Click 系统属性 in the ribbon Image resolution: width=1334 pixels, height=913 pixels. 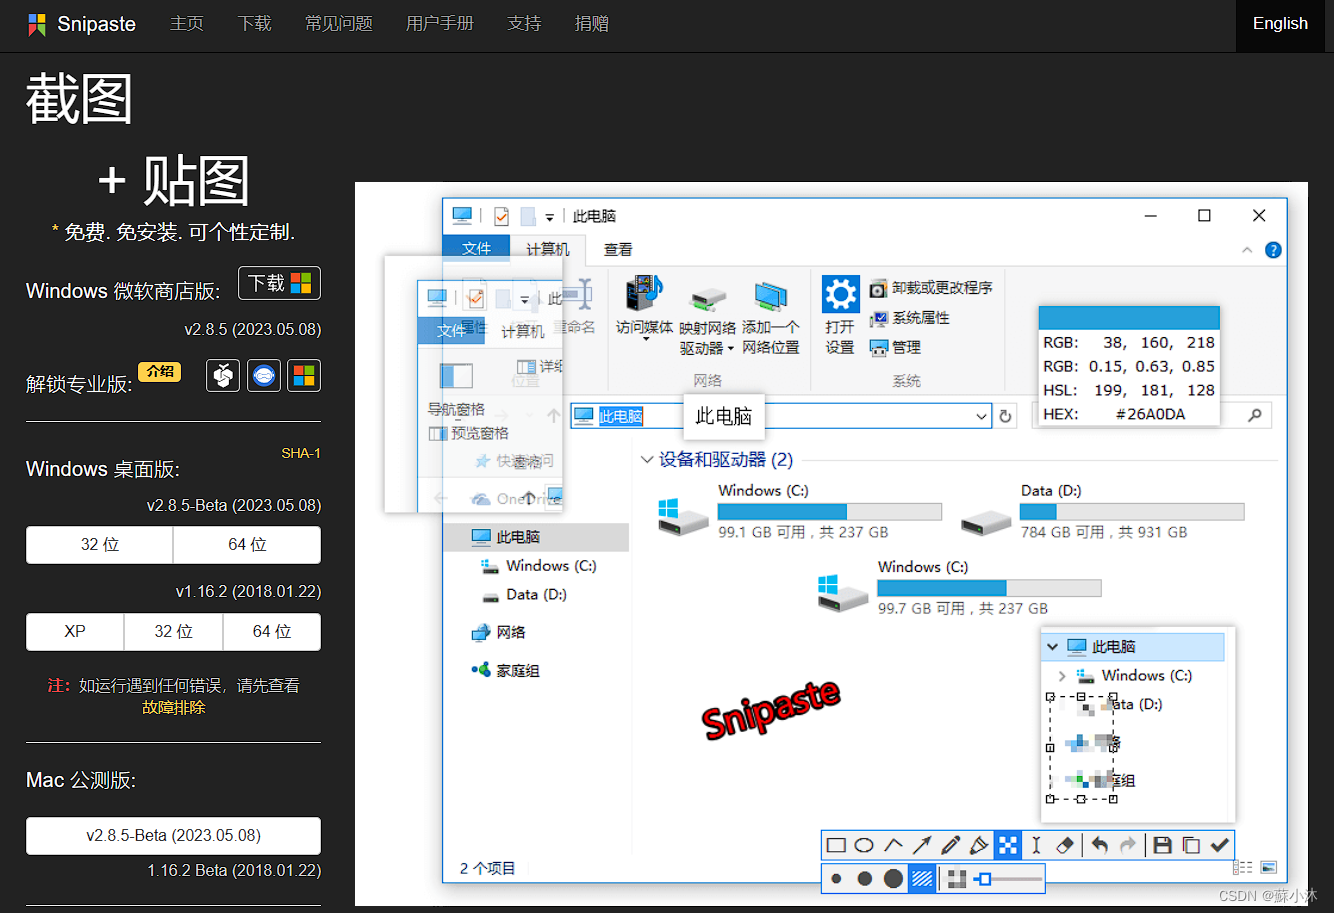(x=910, y=318)
